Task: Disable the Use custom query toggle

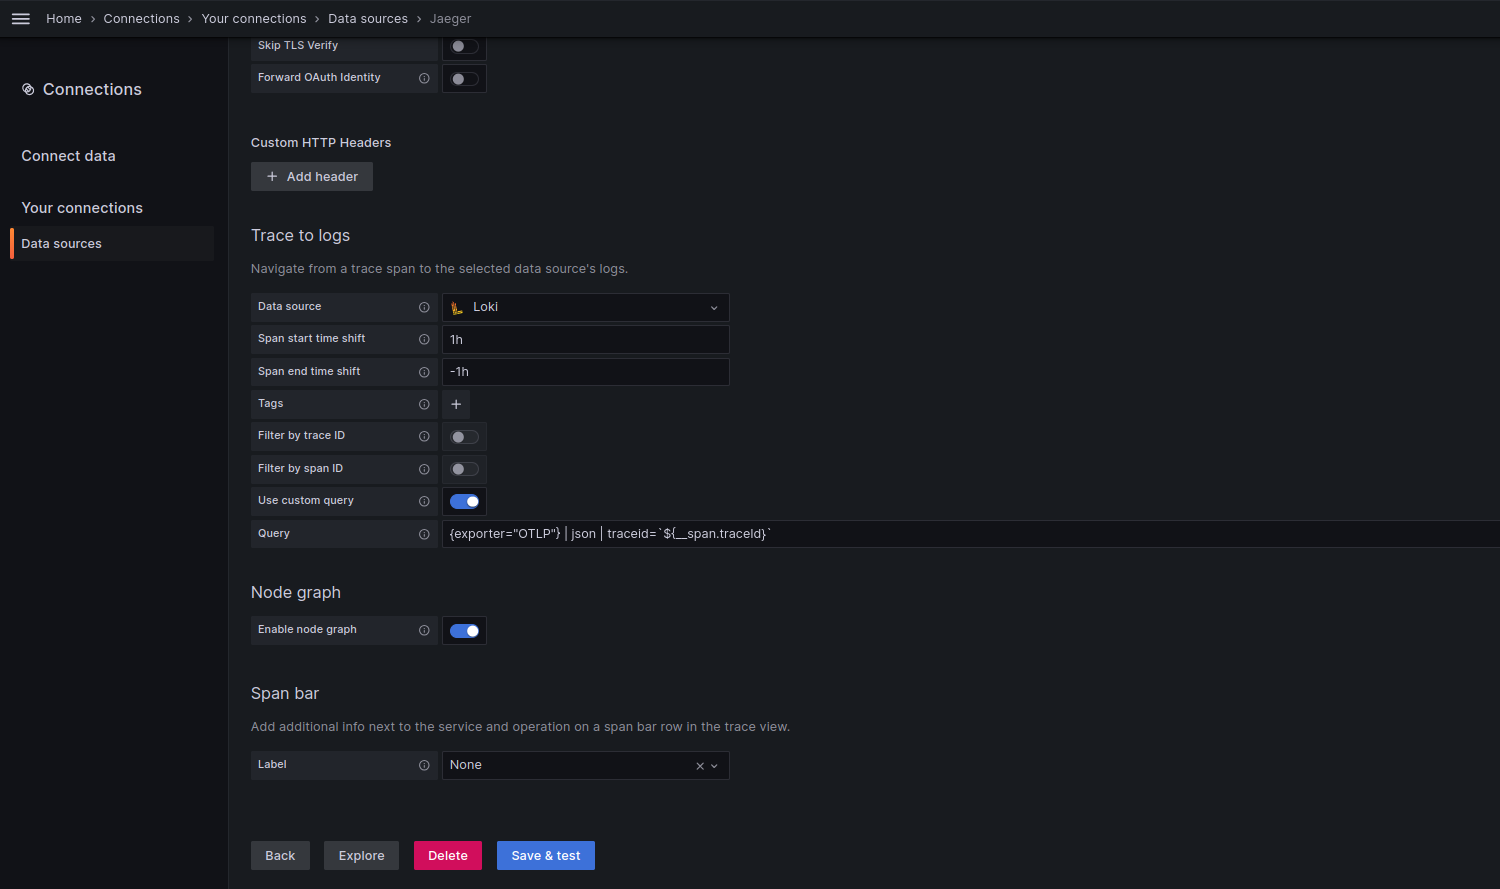Action: pyautogui.click(x=464, y=501)
